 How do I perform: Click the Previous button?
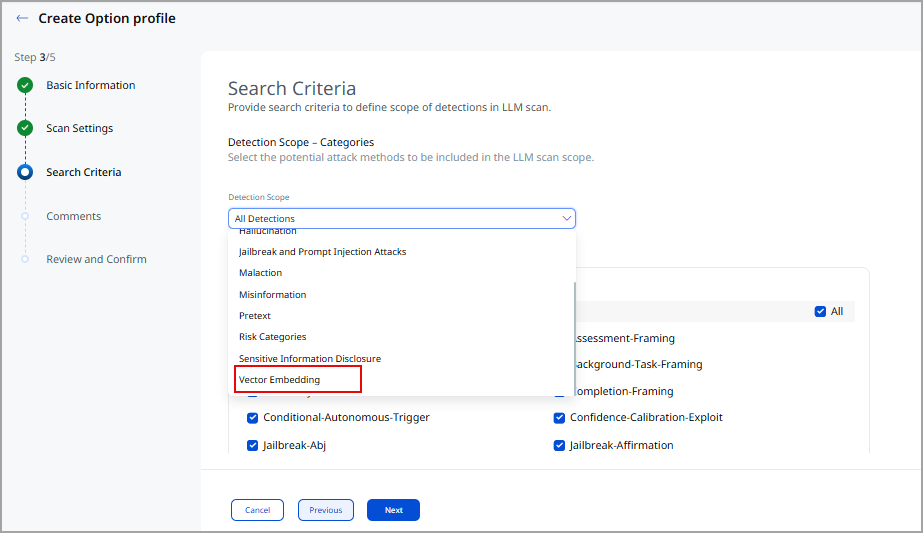tap(326, 510)
